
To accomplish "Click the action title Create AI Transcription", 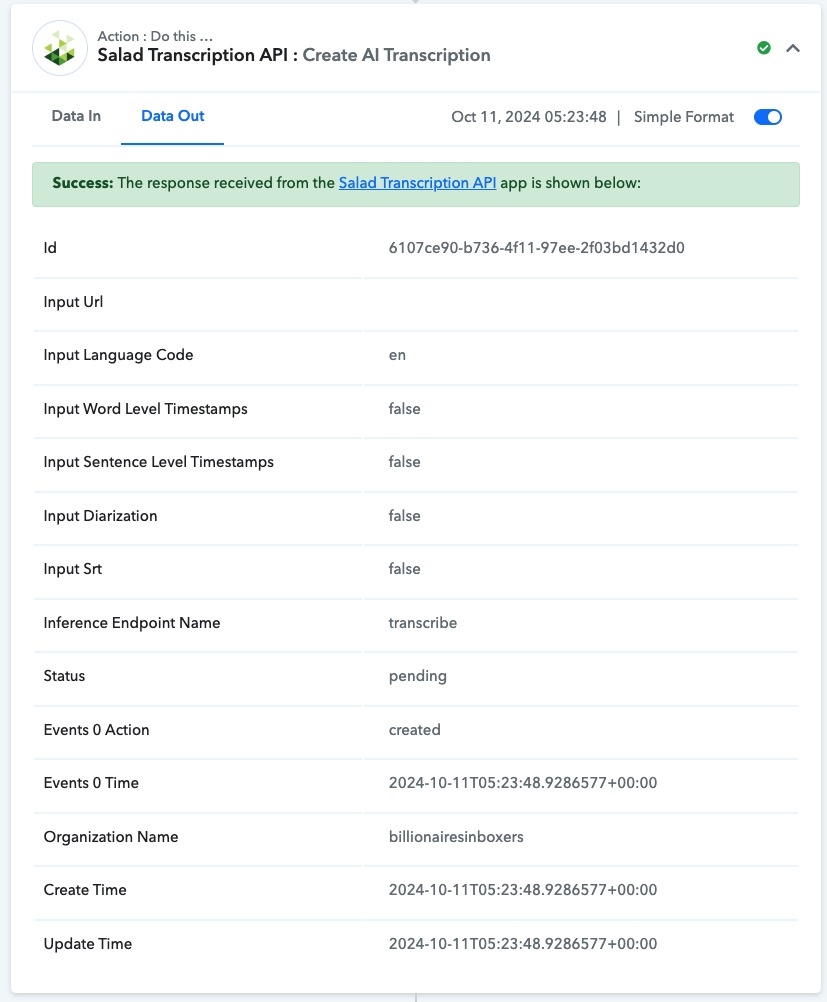I will click(x=396, y=55).
